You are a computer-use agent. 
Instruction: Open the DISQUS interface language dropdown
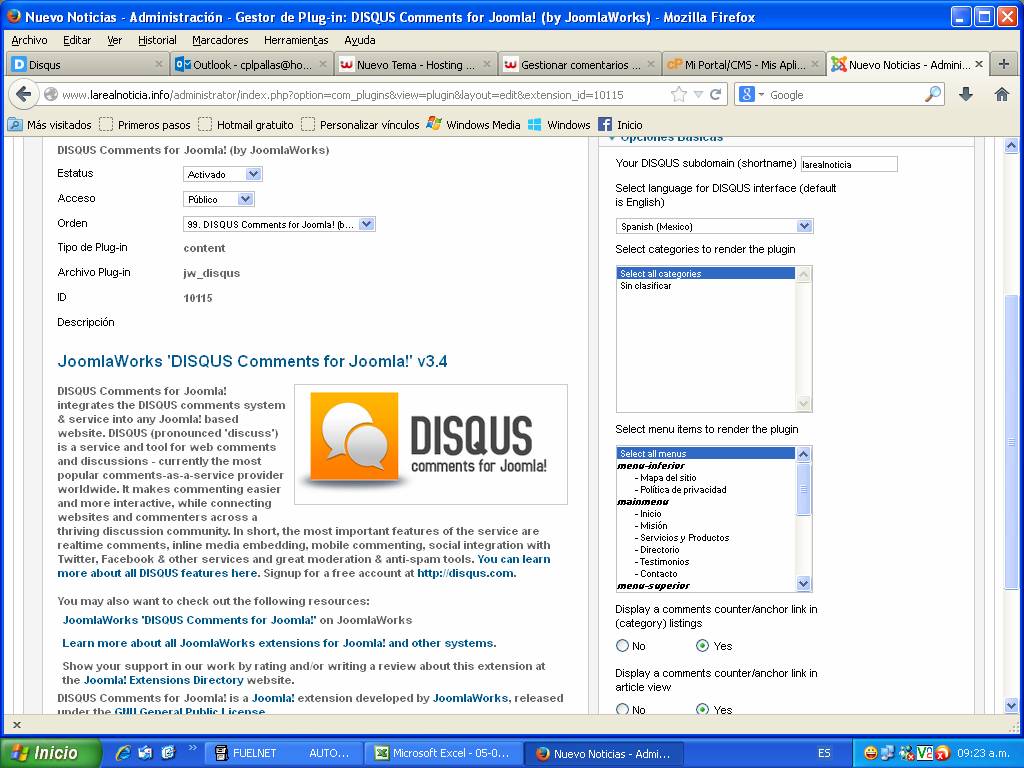714,226
